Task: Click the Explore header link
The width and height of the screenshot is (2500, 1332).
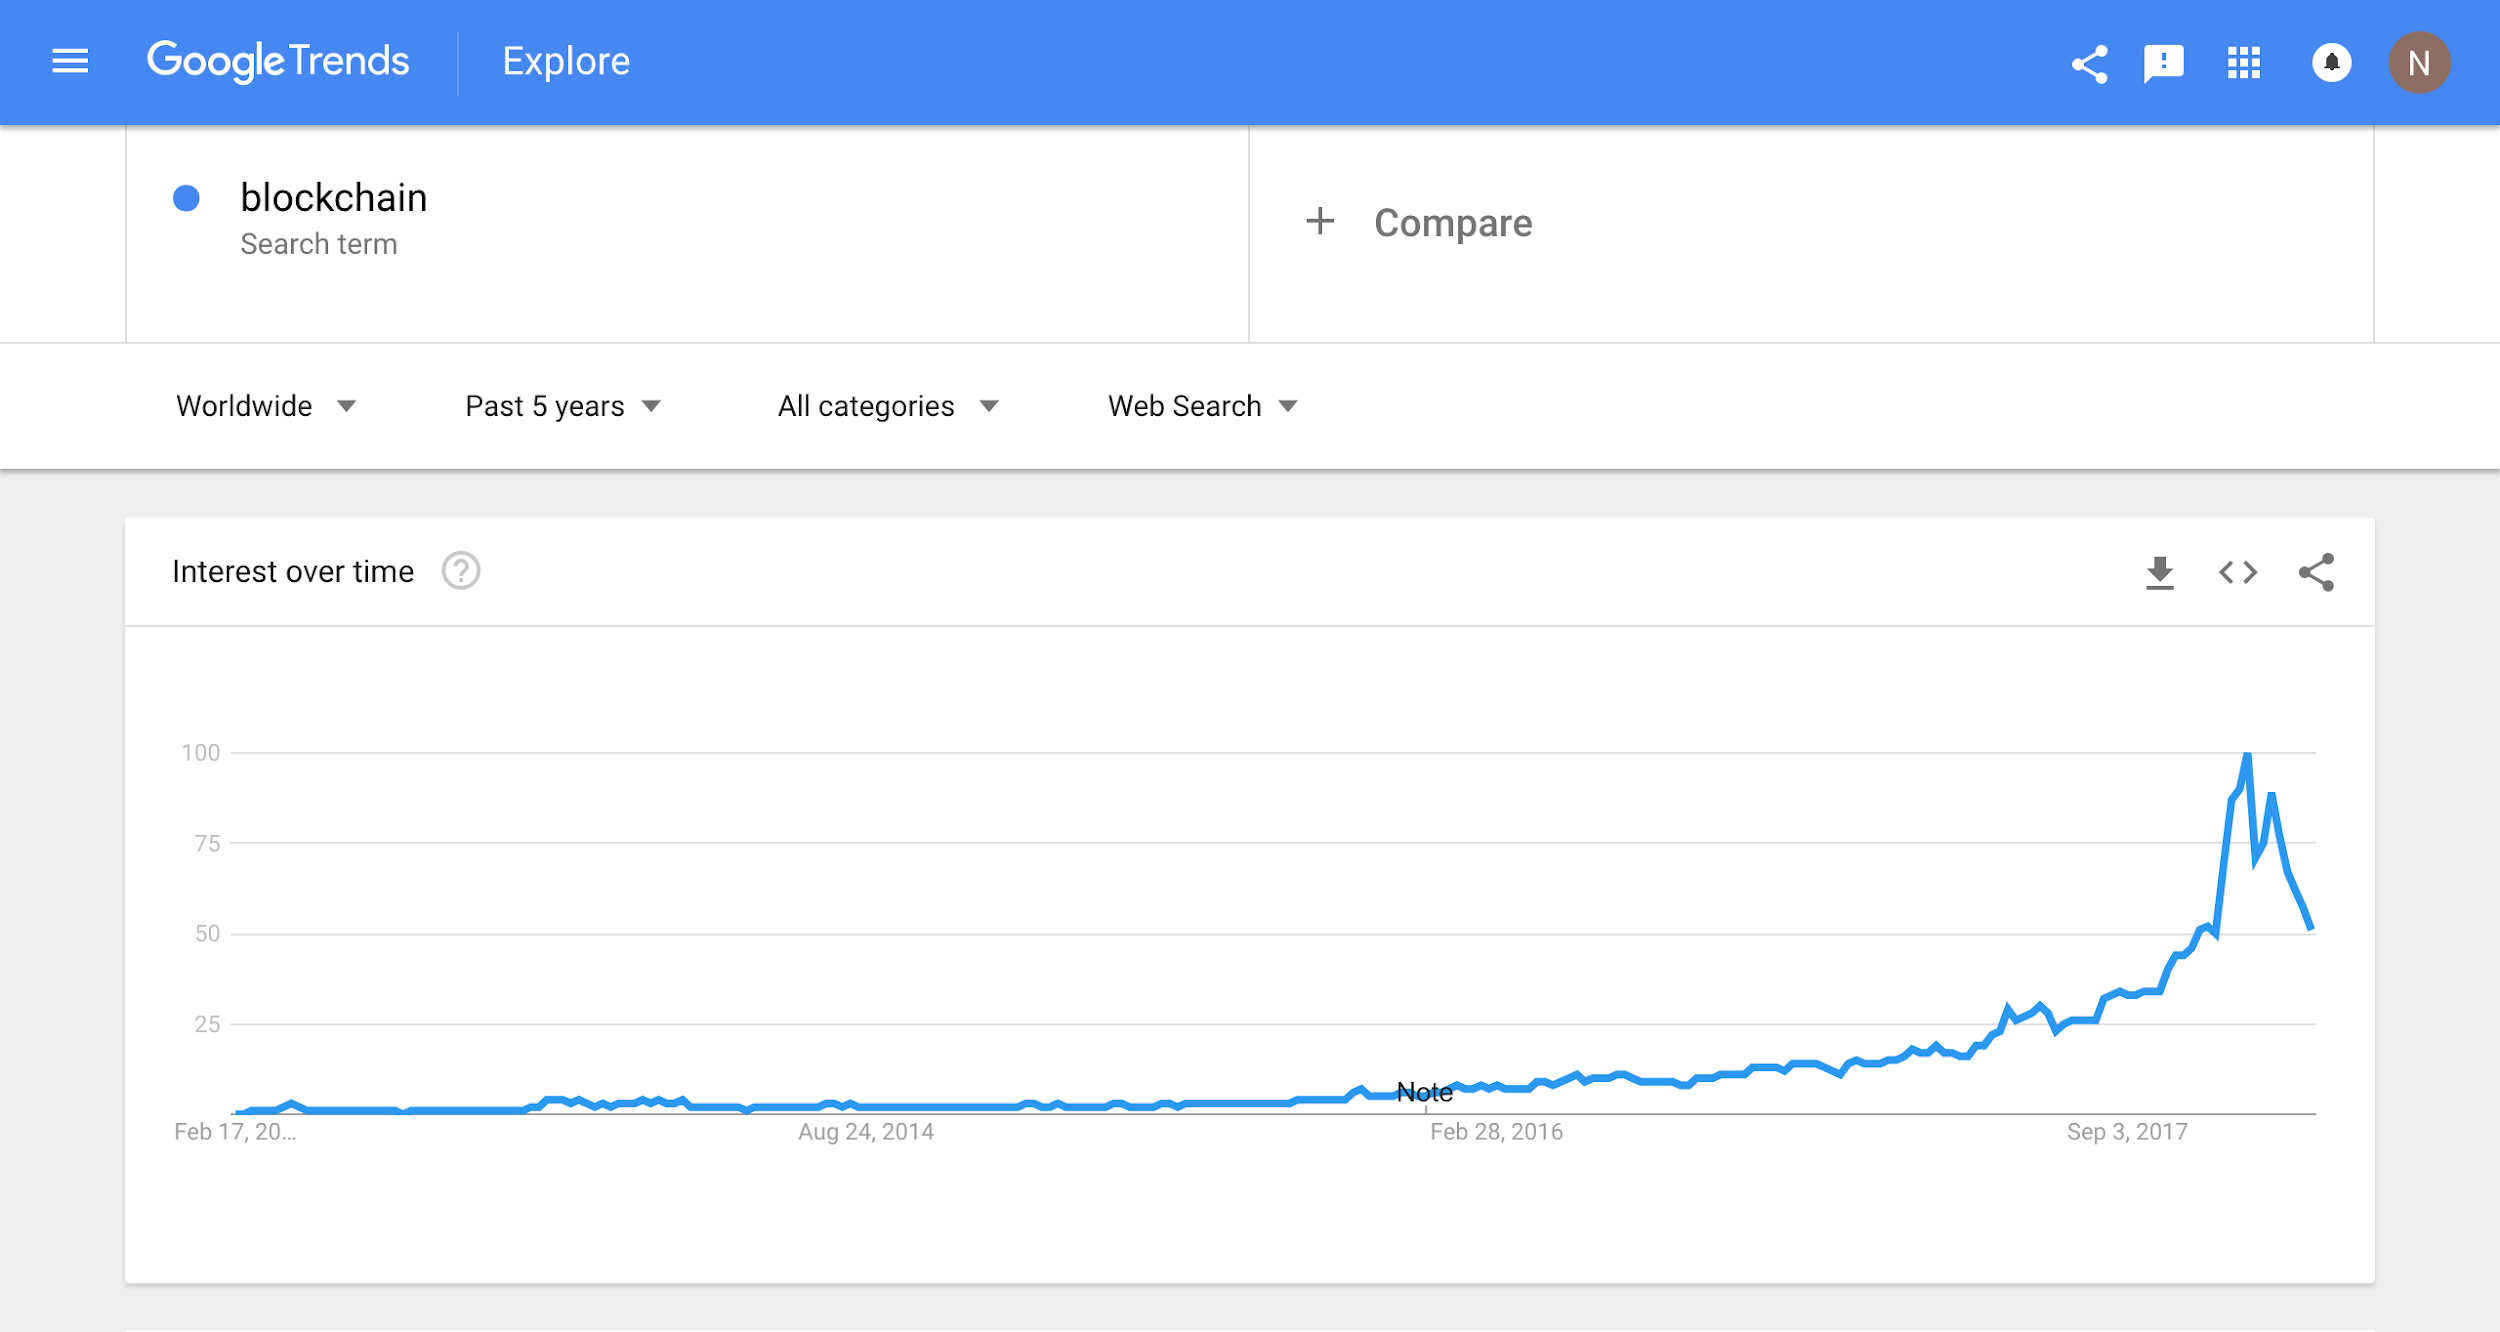Action: (566, 62)
